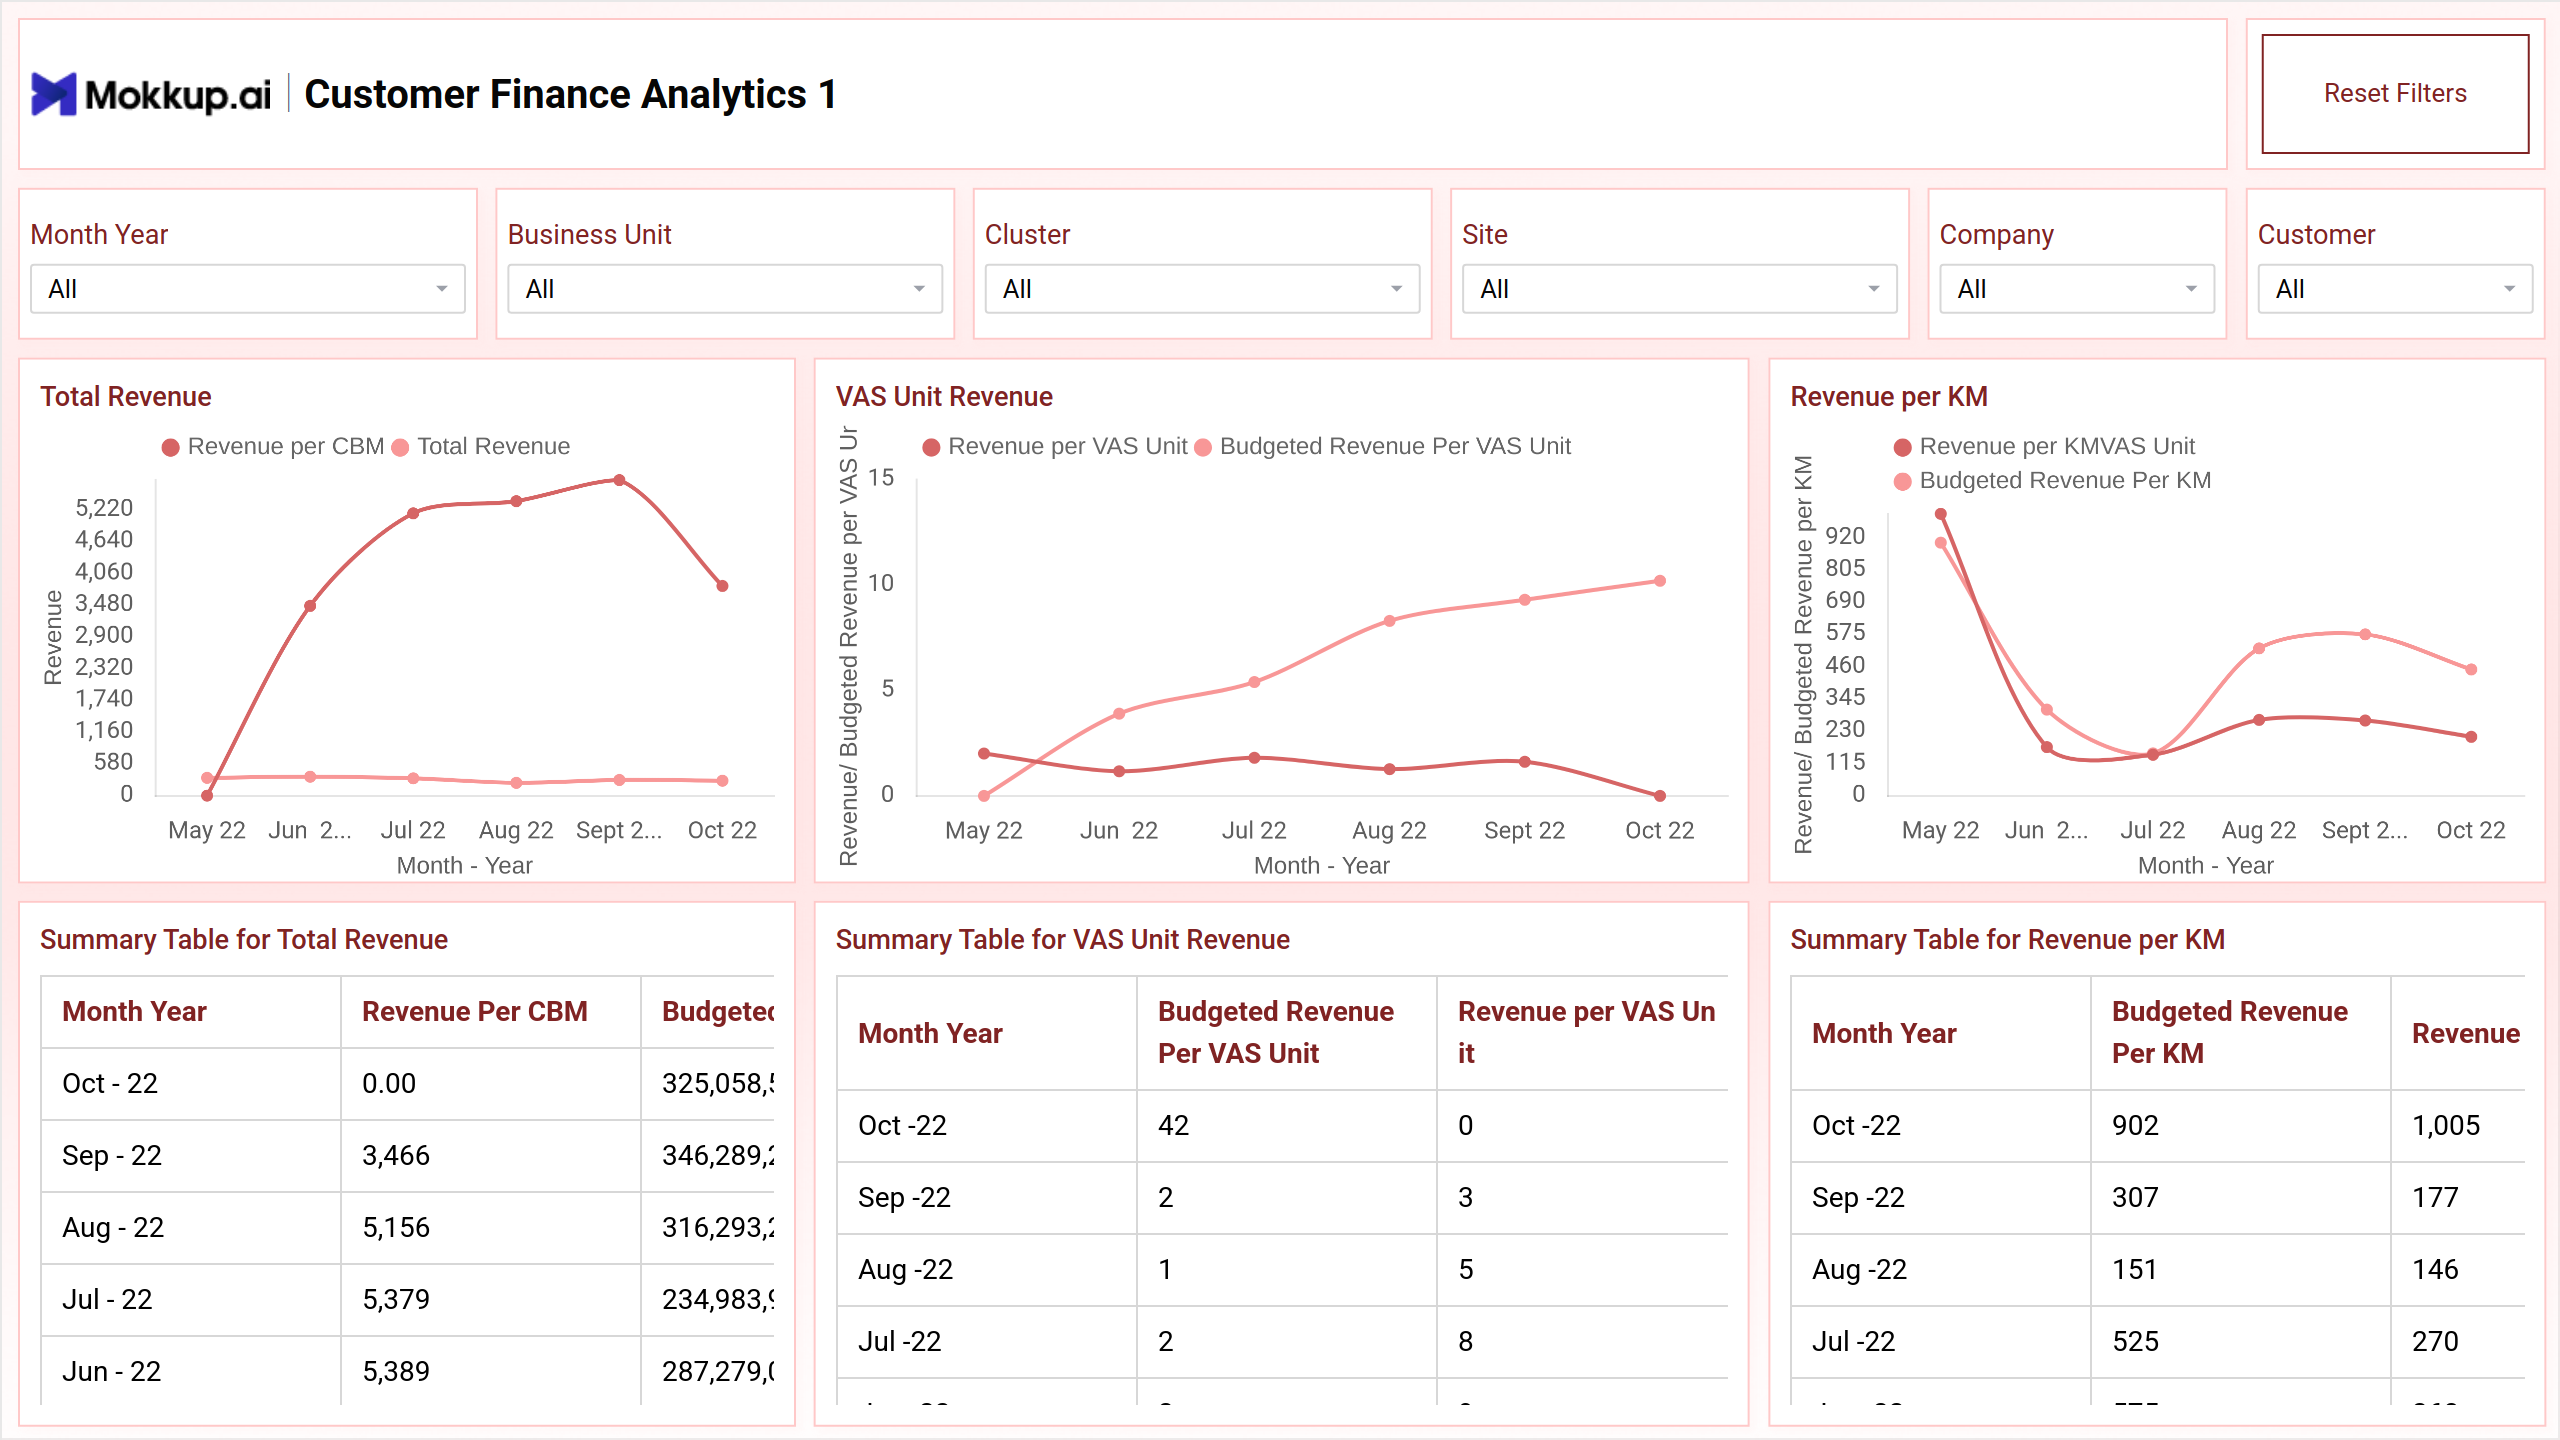Open the Site filter dropdown
Image resolution: width=2560 pixels, height=1440 pixels.
[x=1679, y=289]
